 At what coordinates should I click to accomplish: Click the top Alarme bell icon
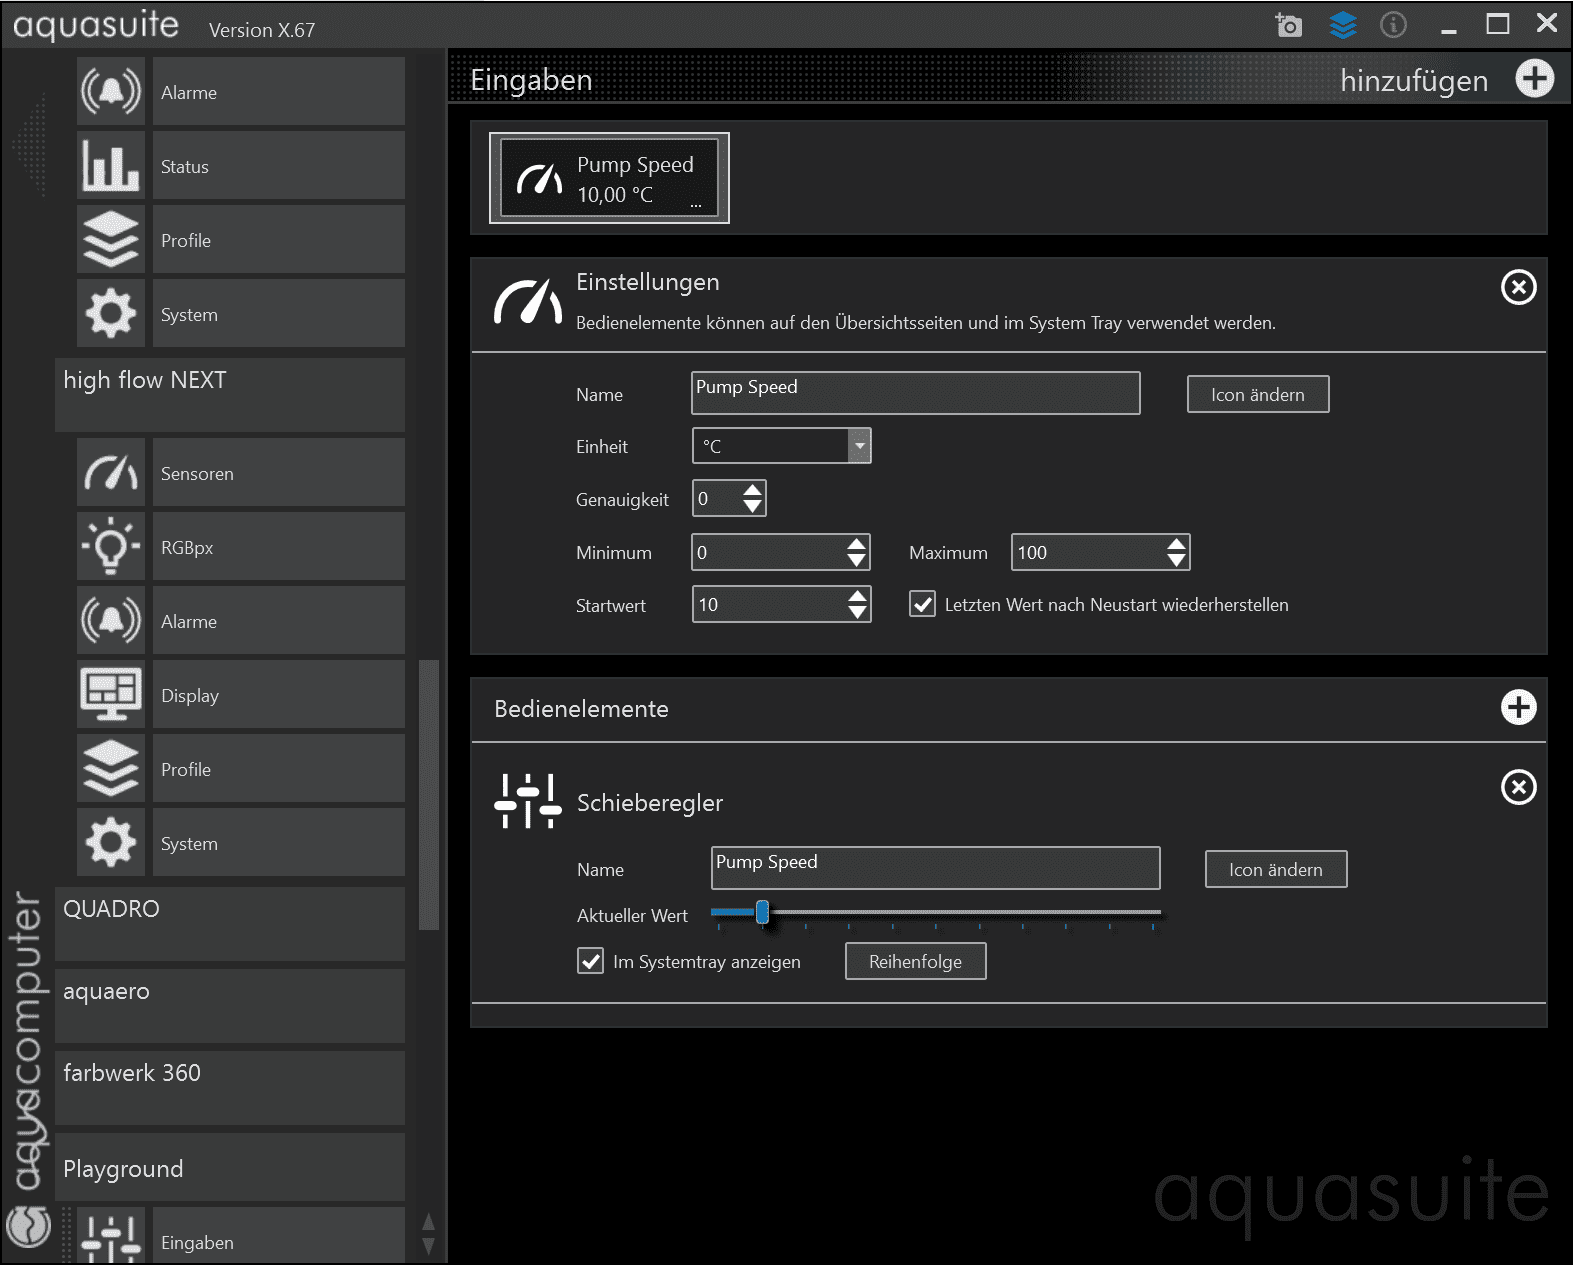pyautogui.click(x=111, y=92)
